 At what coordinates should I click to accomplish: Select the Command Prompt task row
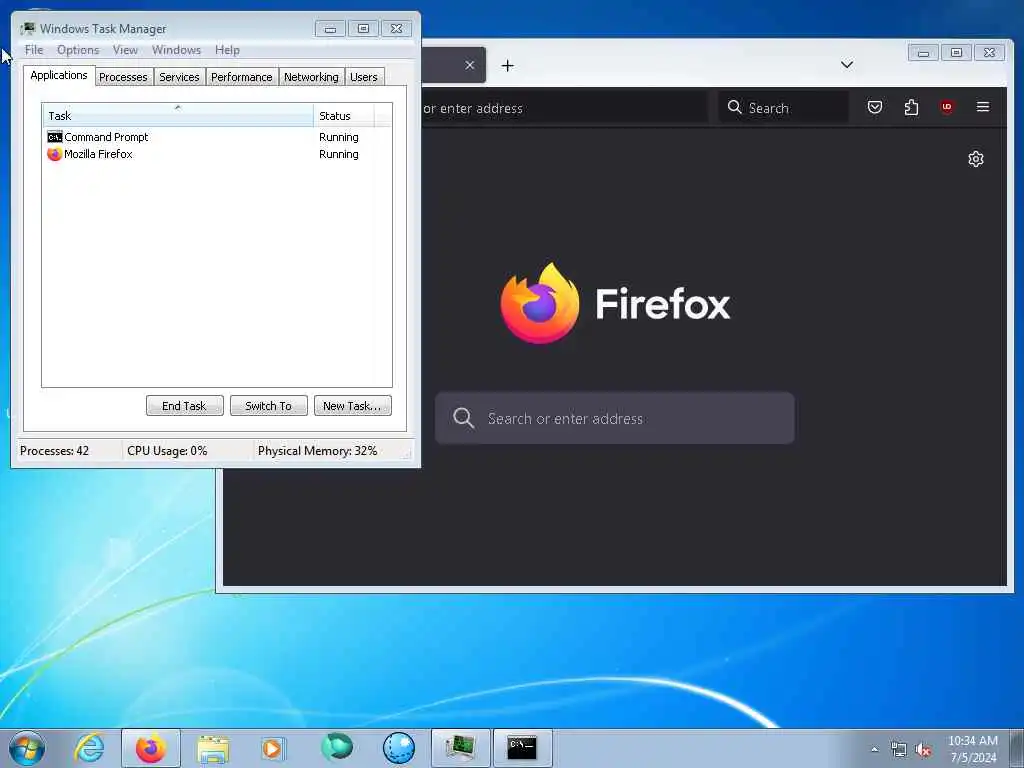tap(217, 137)
